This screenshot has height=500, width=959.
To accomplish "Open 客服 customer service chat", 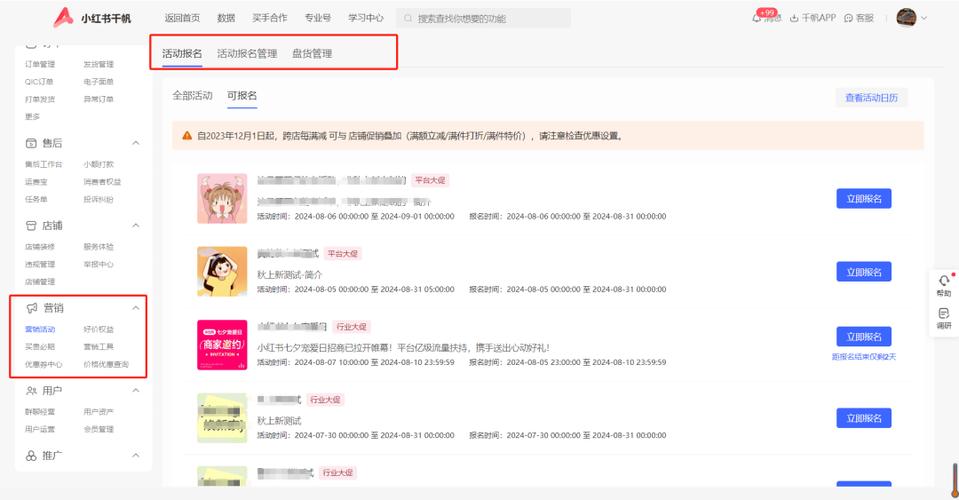I will pyautogui.click(x=849, y=18).
